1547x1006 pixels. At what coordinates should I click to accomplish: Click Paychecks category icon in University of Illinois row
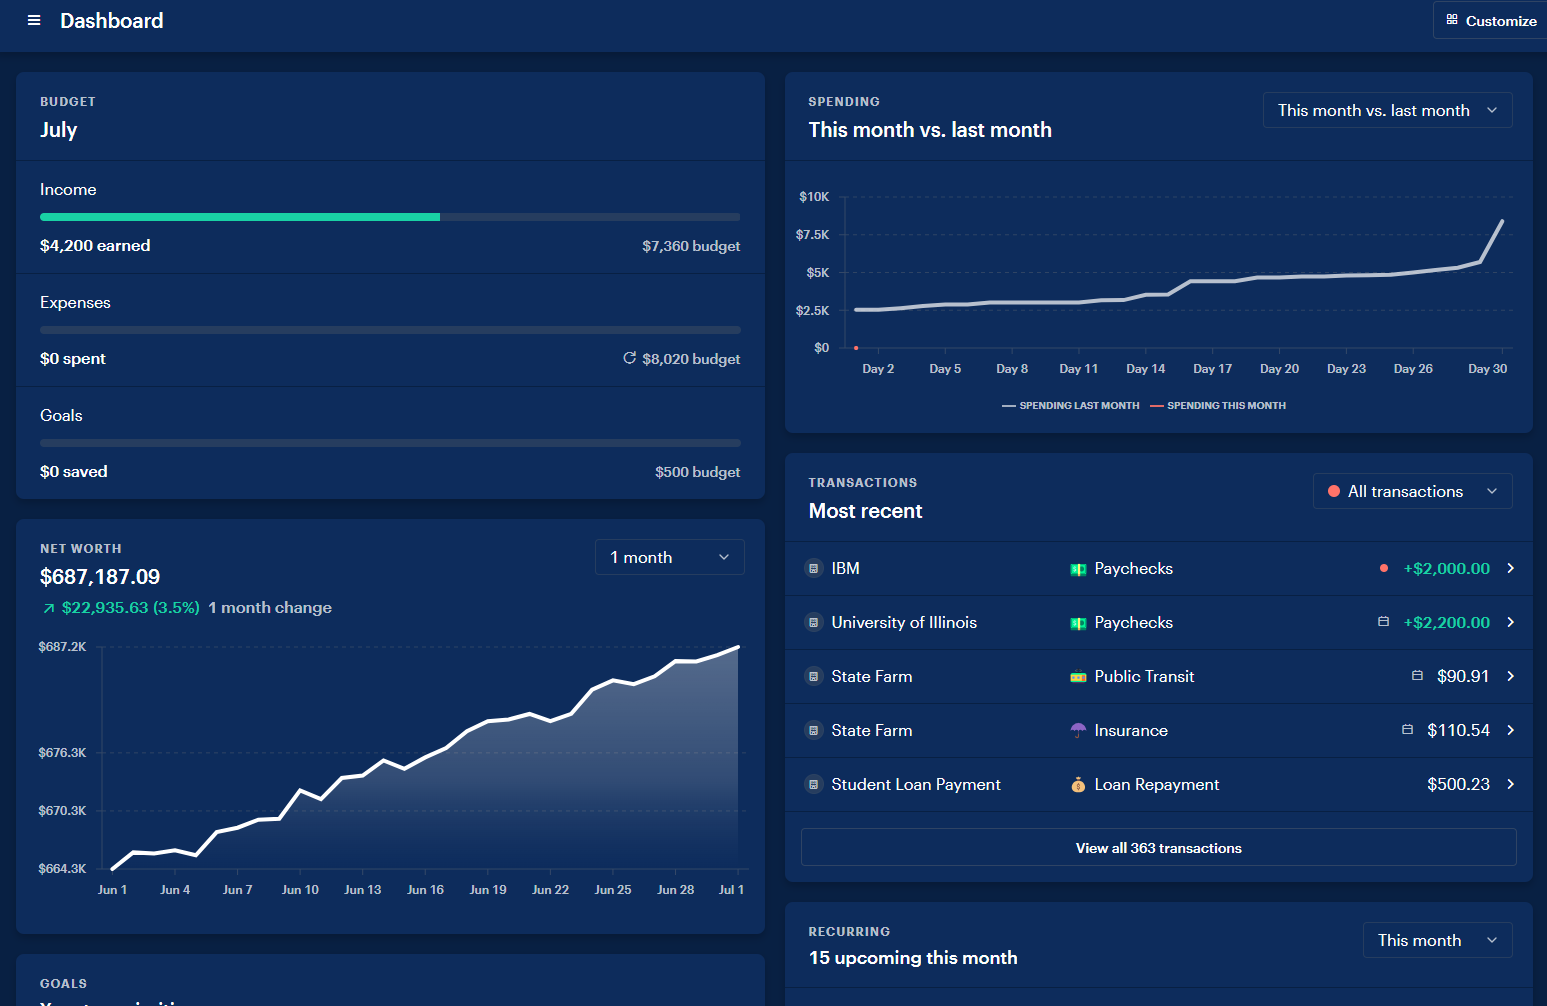1078,623
